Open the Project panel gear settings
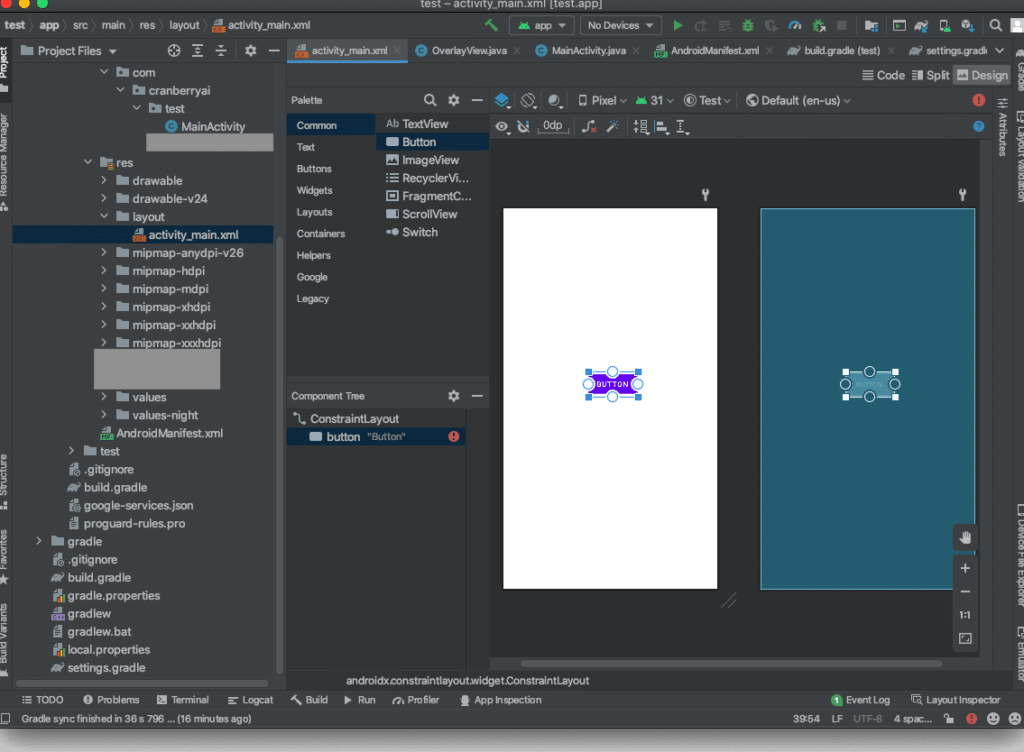 click(251, 51)
